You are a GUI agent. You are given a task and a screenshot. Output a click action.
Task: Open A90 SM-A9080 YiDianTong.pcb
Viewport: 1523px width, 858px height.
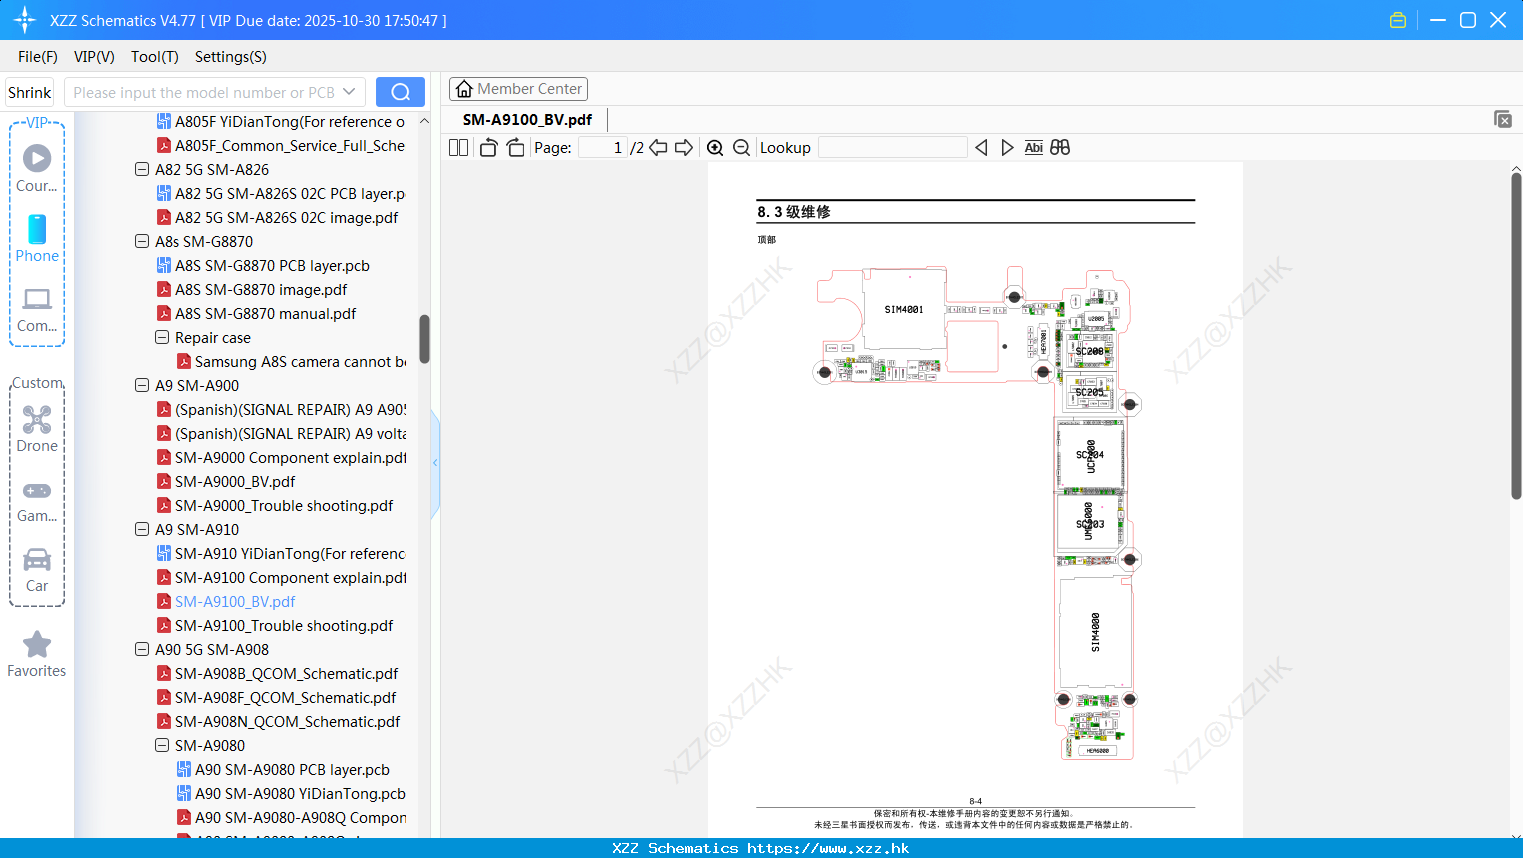tap(300, 793)
